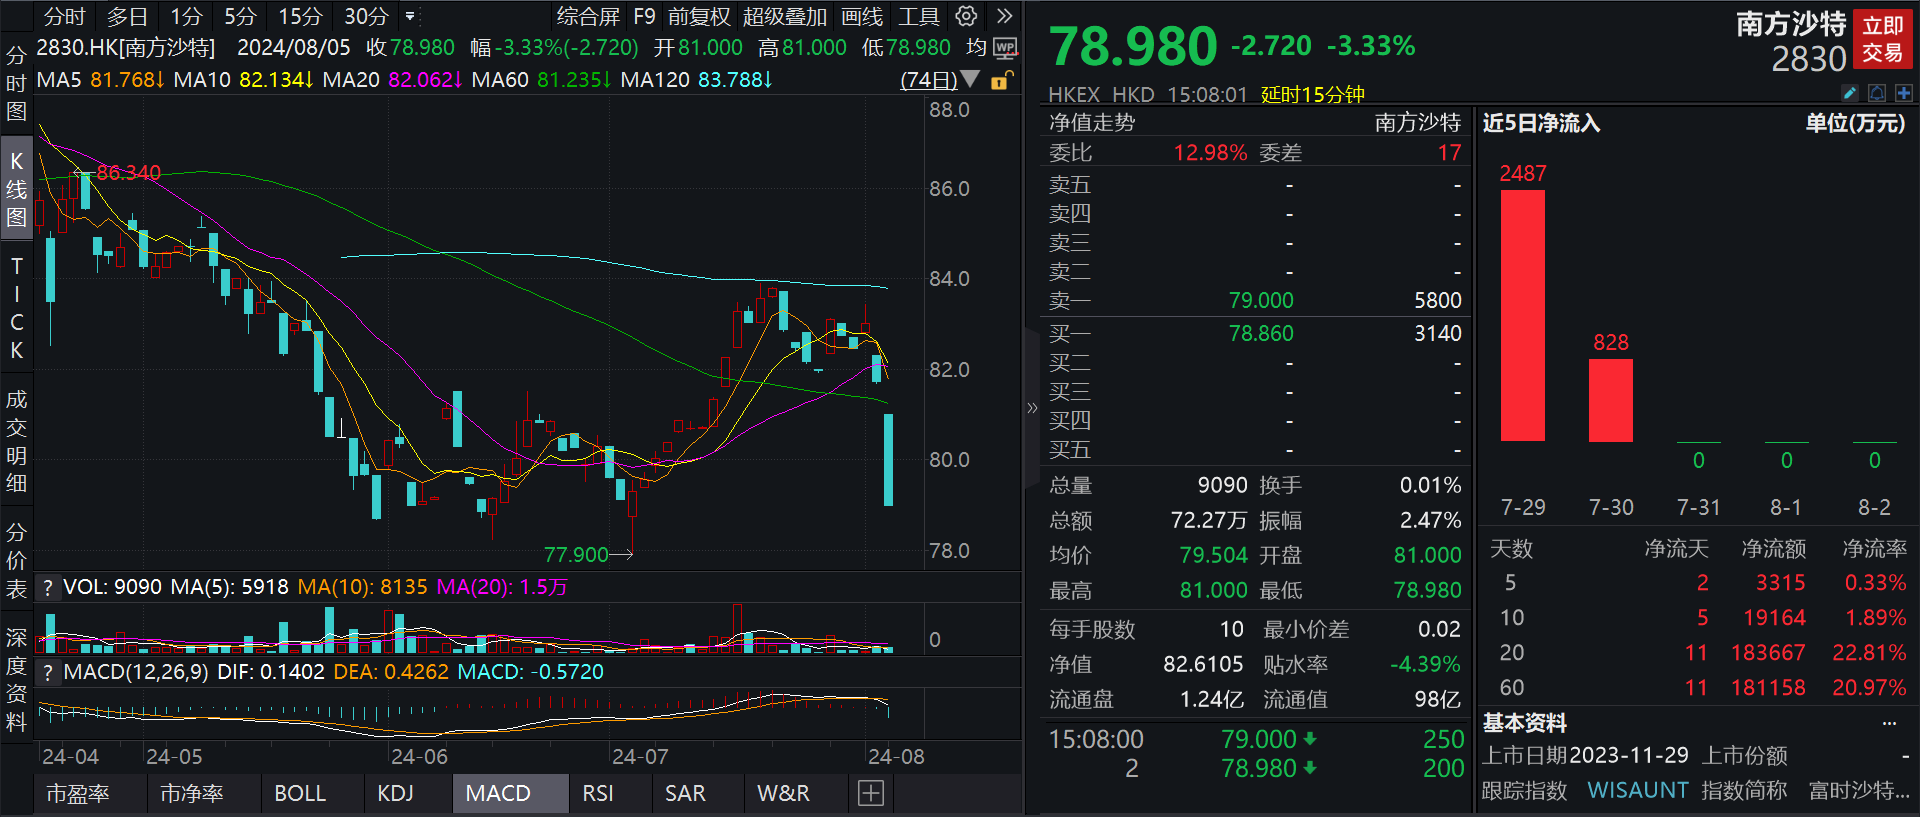Open F9 deep data
Screen dimensions: 1920x817
point(644,16)
